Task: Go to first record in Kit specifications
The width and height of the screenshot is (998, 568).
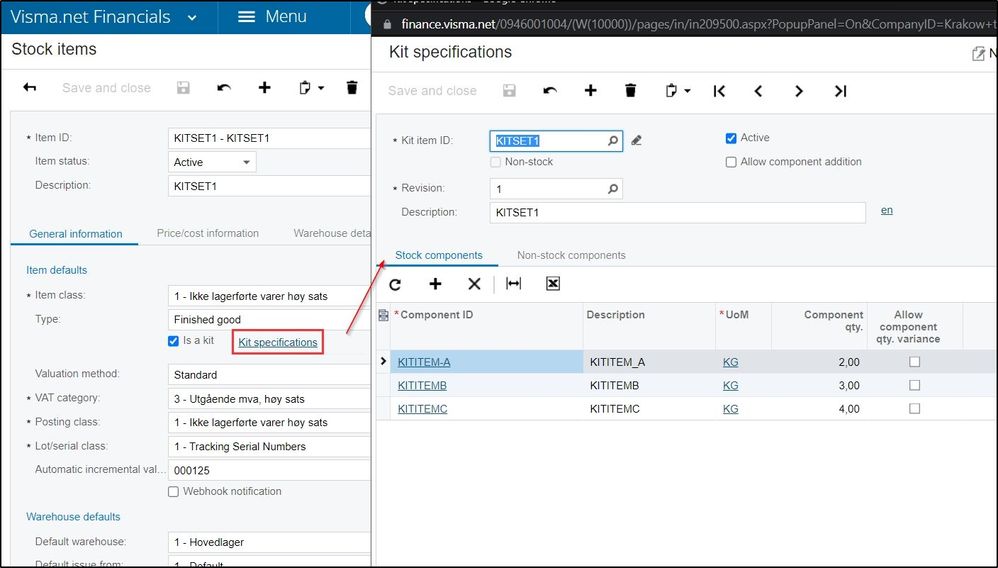Action: point(719,91)
